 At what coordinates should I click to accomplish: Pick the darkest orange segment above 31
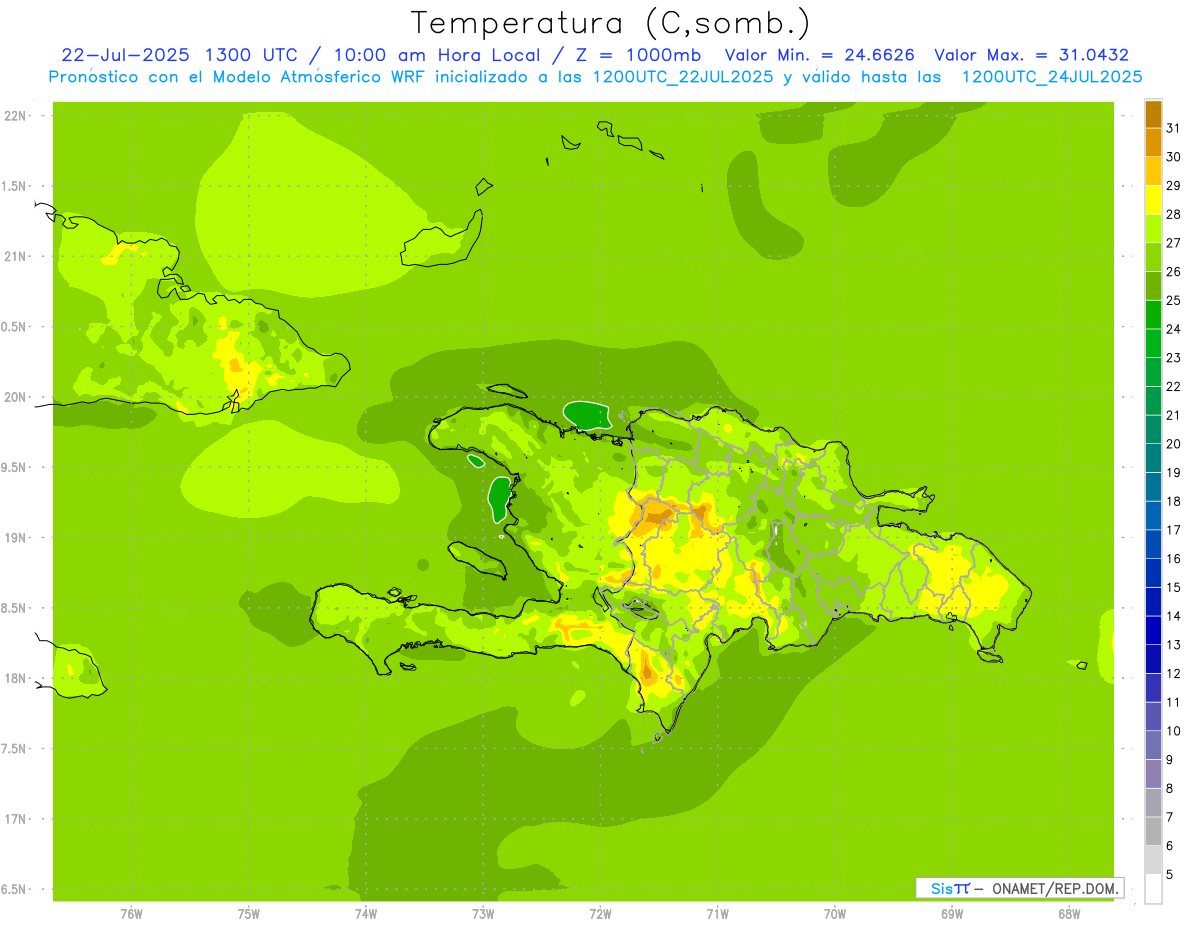point(1153,114)
